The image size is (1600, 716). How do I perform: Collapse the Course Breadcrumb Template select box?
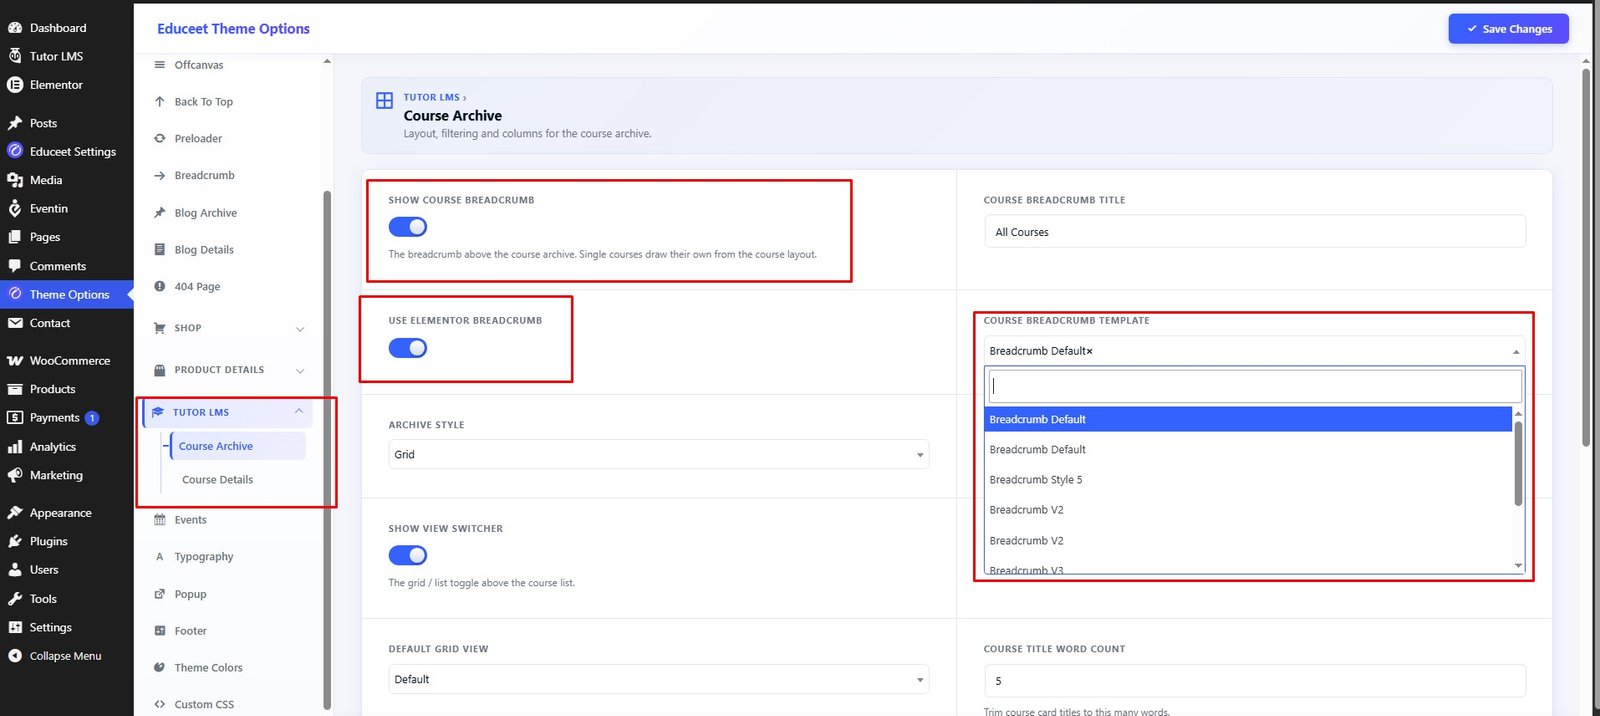coord(1255,351)
